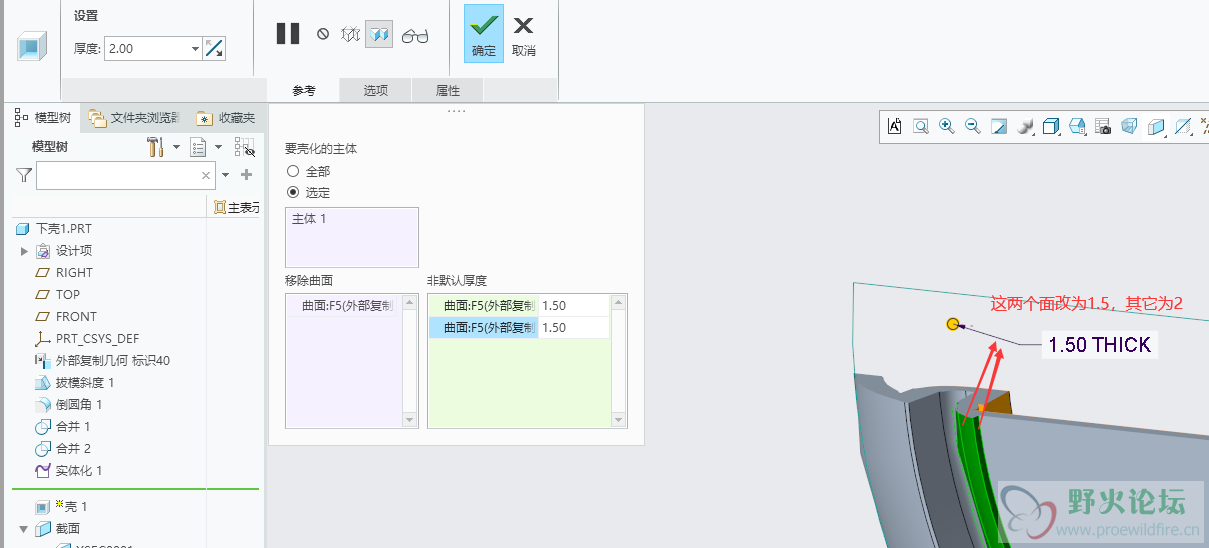Click the Refit zoom icon
Viewport: 1209px width, 548px height.
(x=921, y=126)
